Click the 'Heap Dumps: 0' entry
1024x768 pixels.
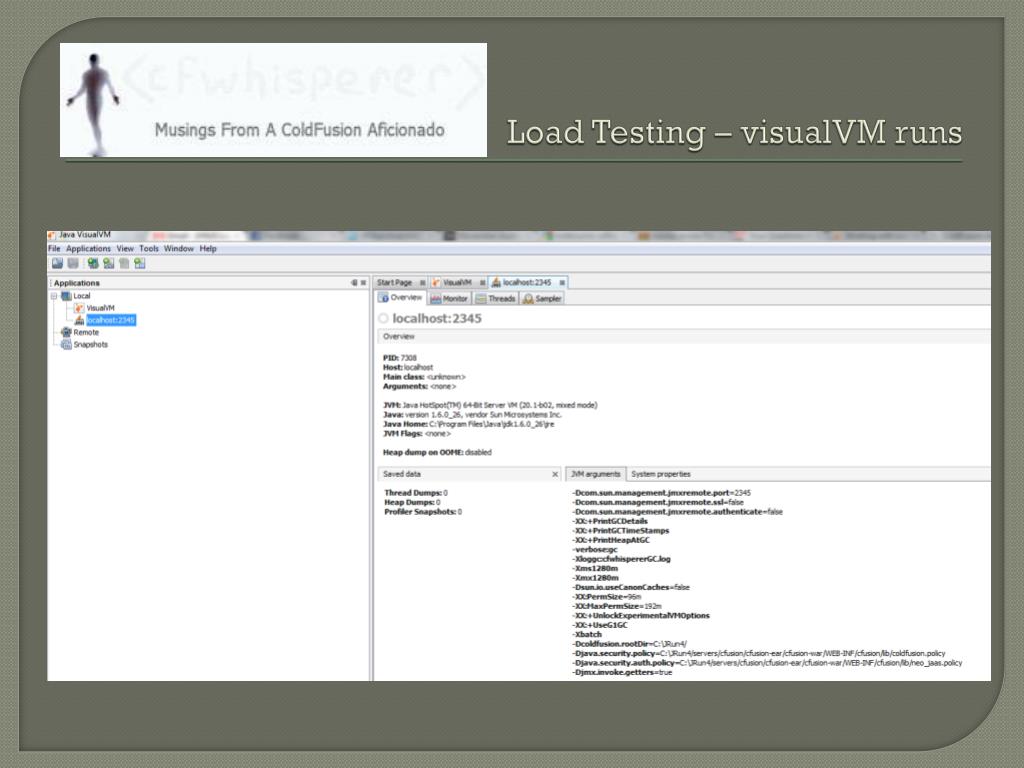click(x=412, y=502)
